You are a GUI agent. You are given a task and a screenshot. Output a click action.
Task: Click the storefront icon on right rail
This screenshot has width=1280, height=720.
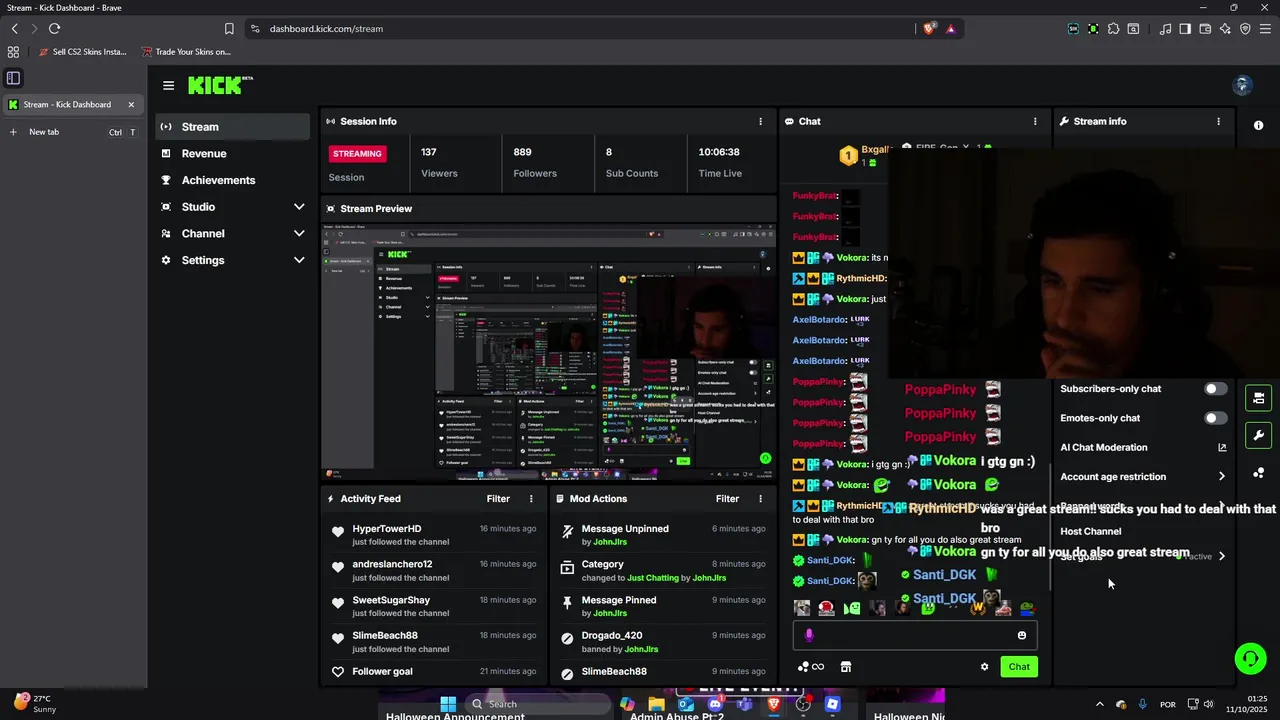click(1258, 398)
